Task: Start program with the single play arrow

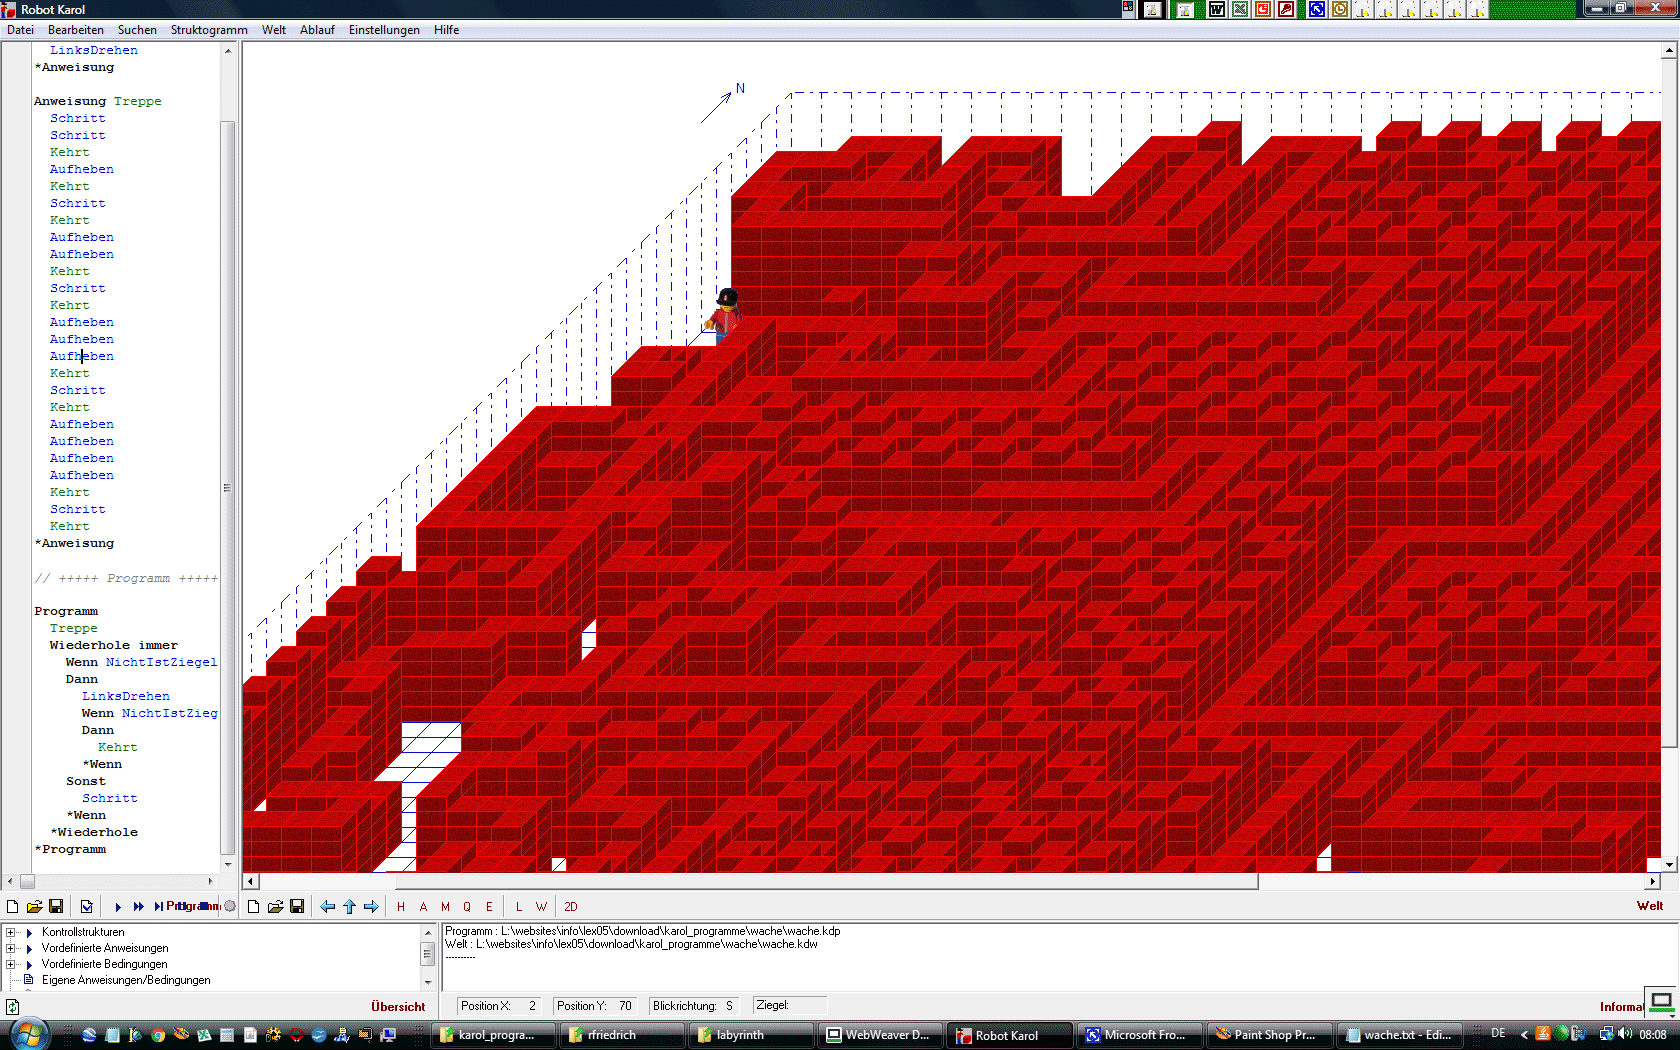Action: pos(118,906)
